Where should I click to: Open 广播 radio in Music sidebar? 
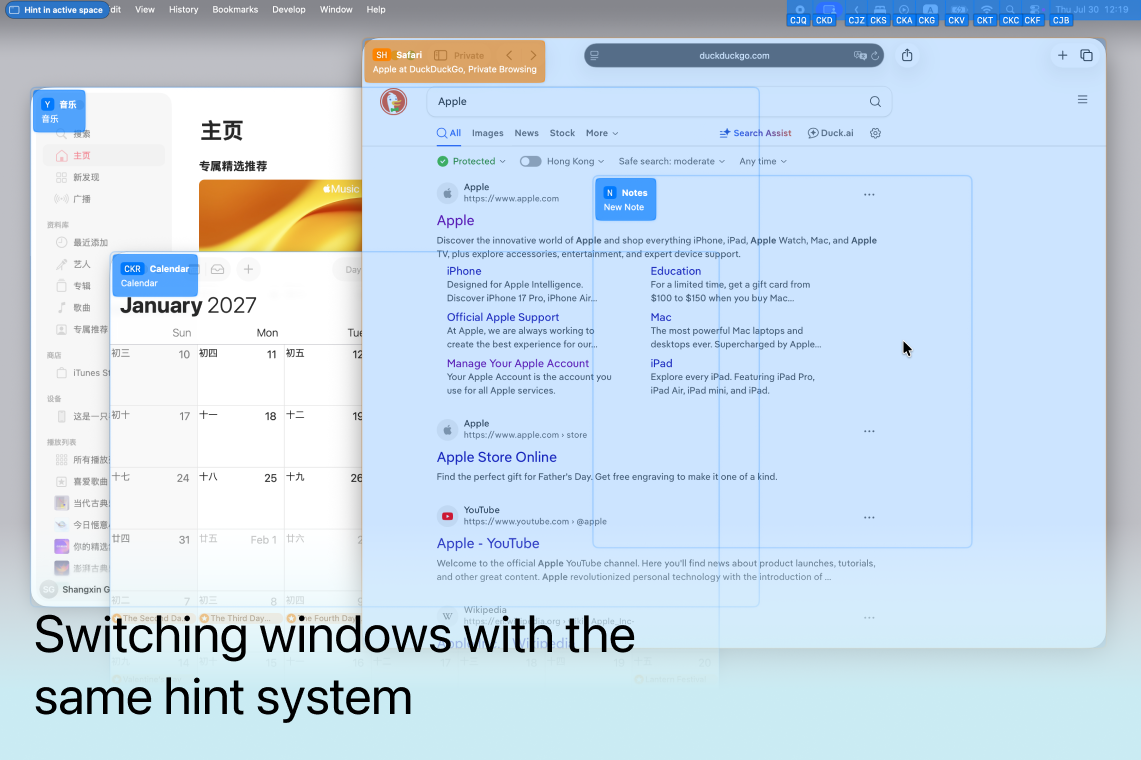coord(103,199)
